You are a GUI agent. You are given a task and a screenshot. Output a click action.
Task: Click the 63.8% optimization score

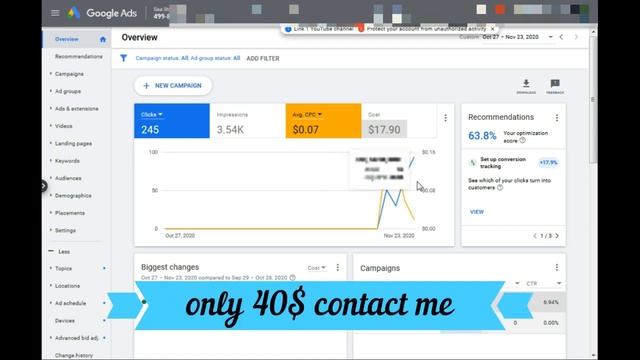482,136
